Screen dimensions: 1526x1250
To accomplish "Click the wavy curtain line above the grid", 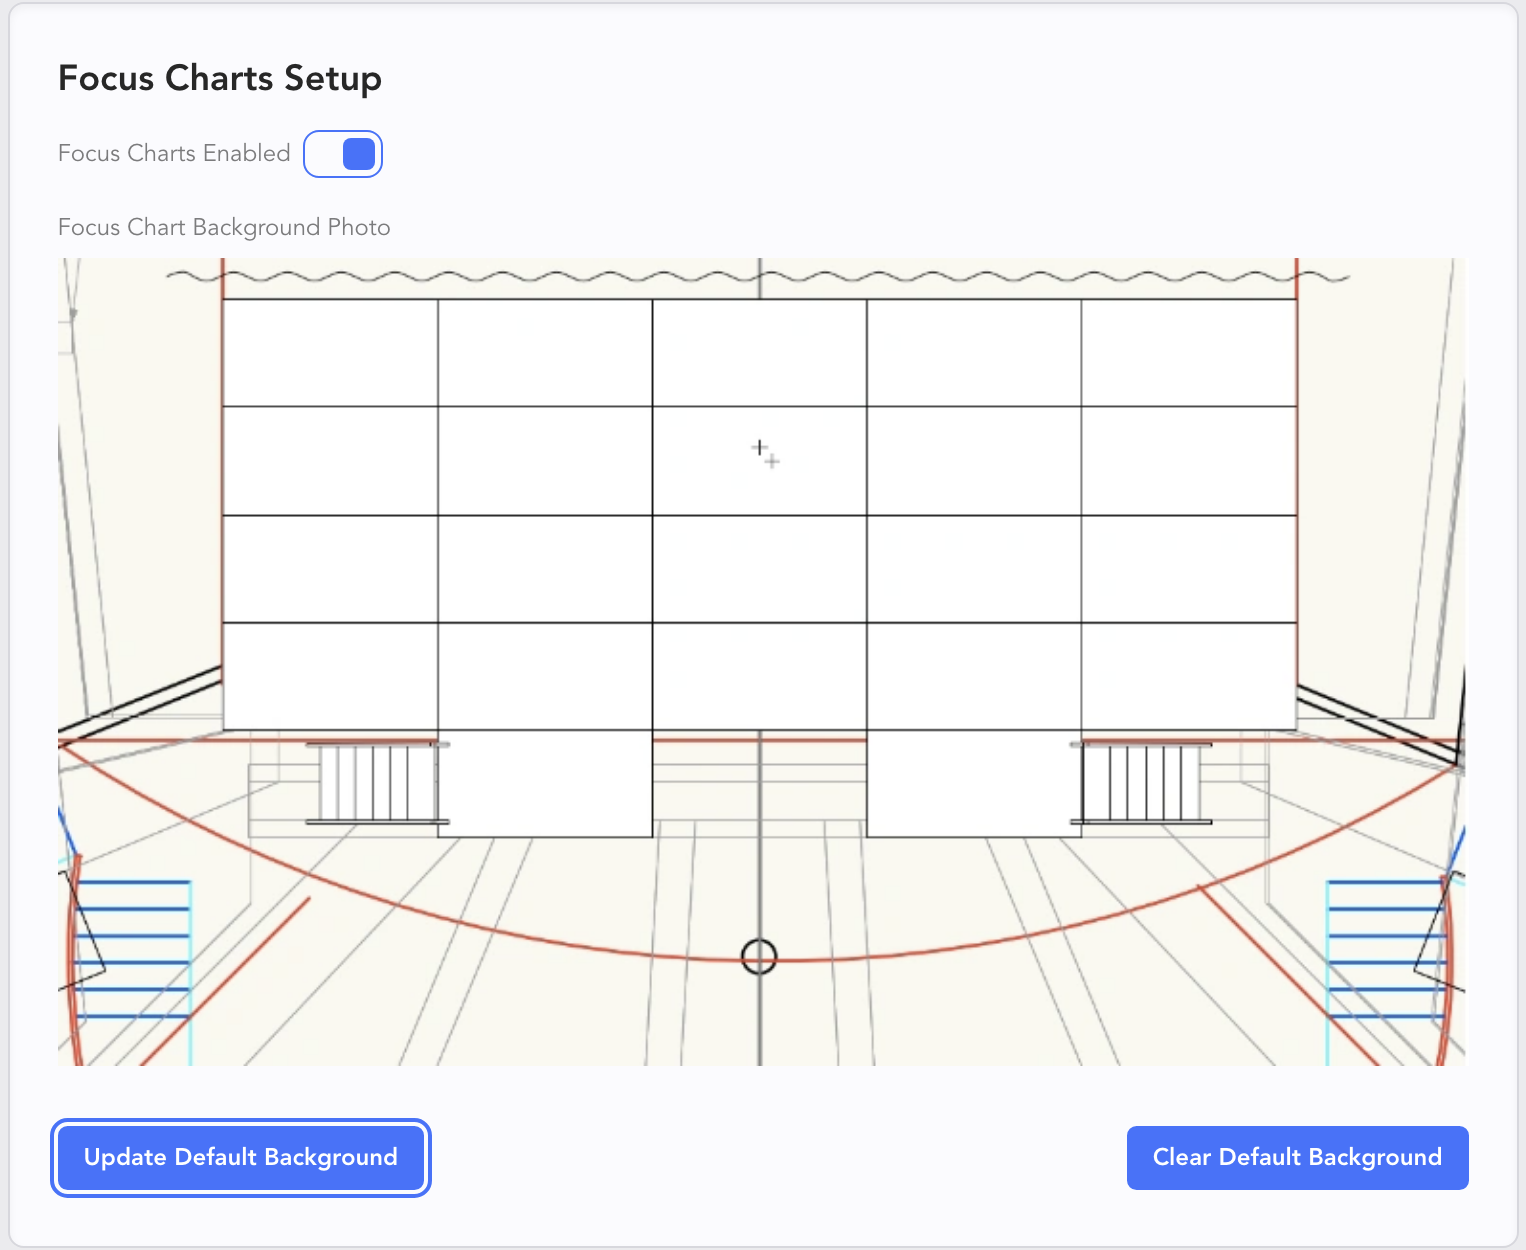I will (500, 276).
